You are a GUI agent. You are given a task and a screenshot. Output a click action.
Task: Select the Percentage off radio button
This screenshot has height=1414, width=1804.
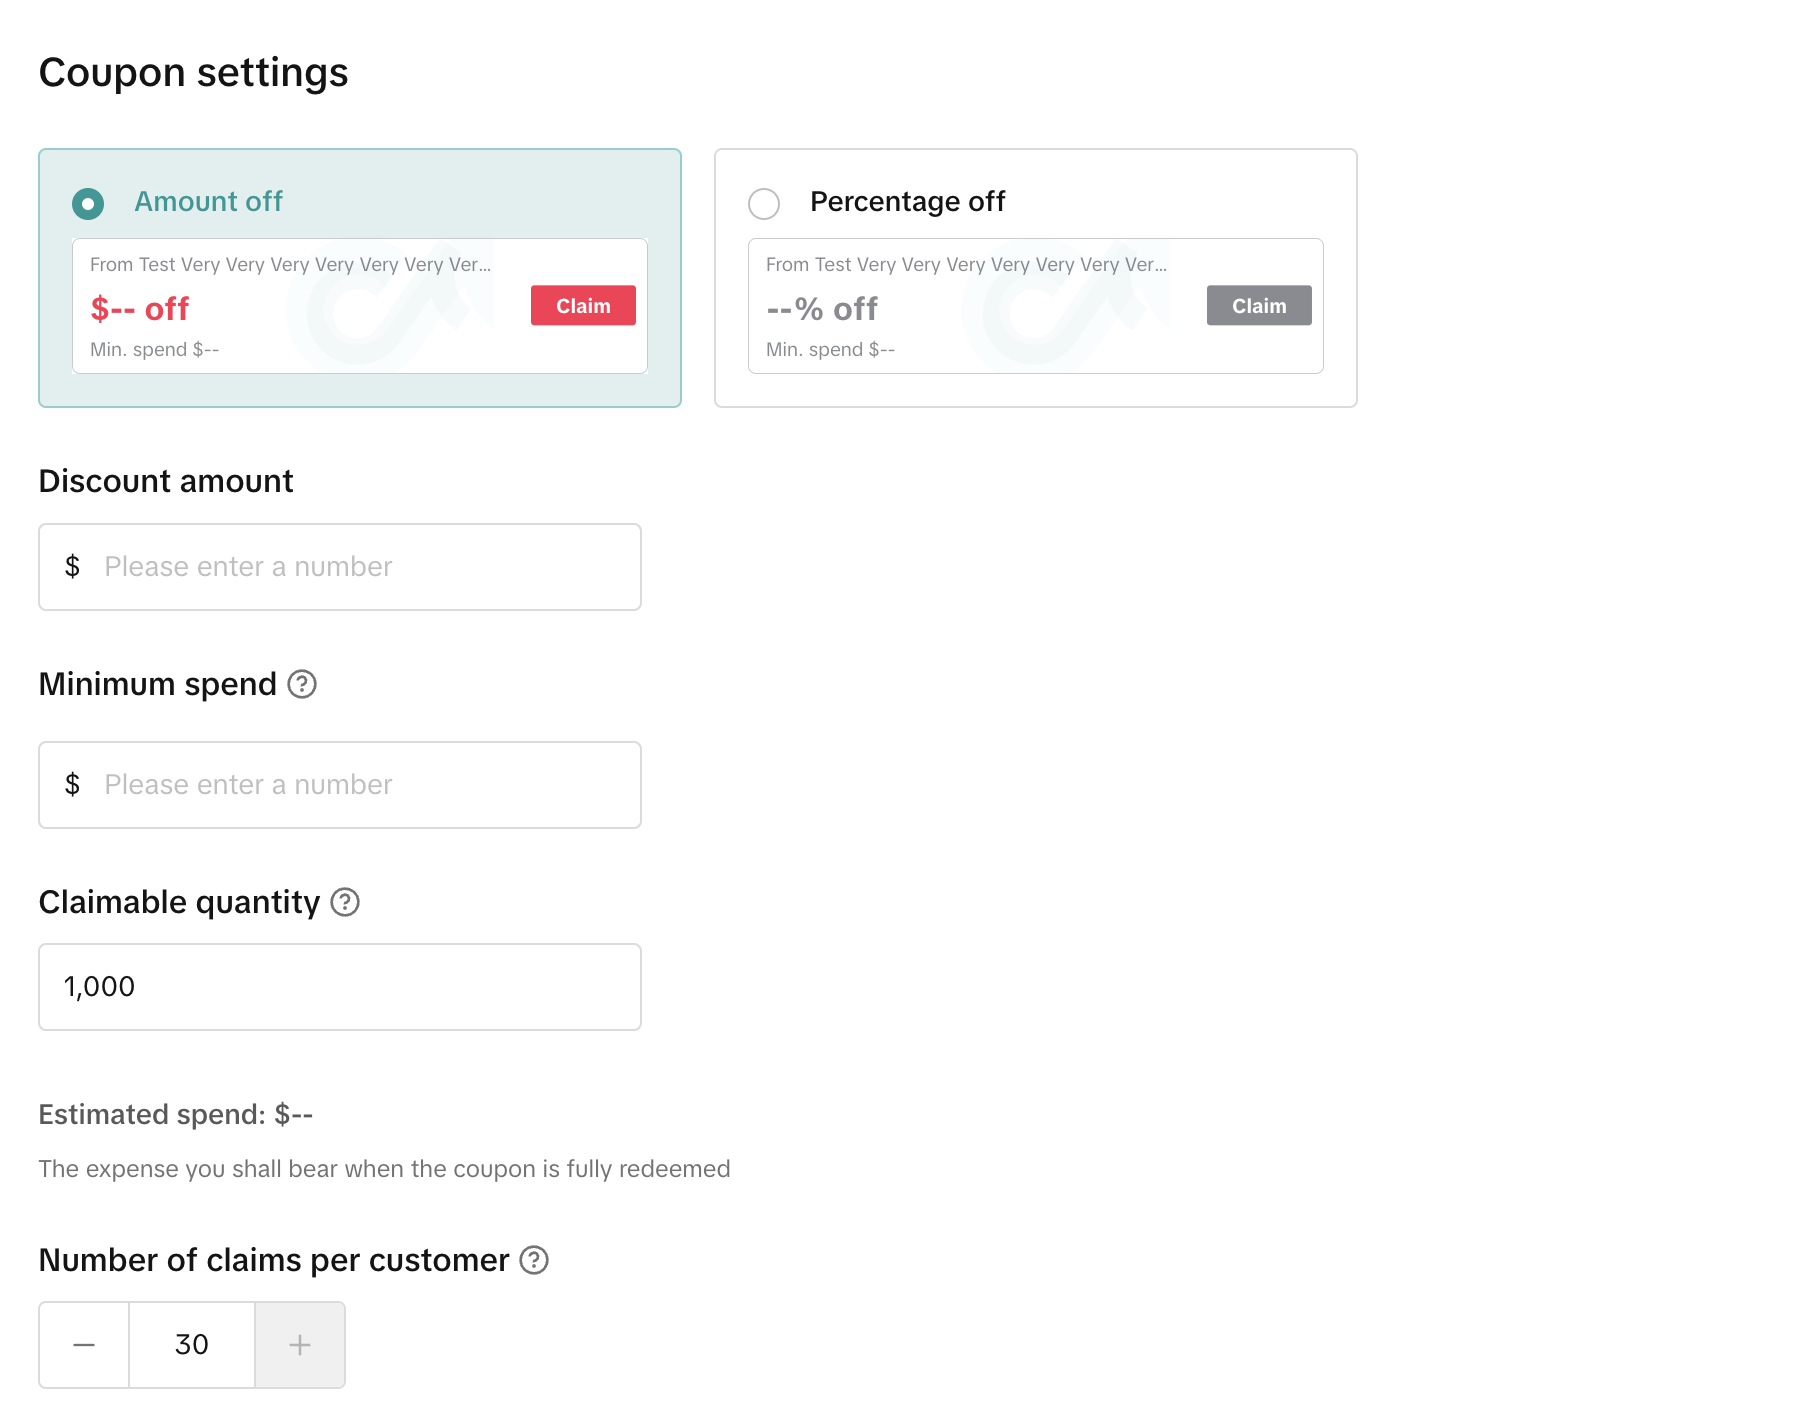click(x=764, y=204)
